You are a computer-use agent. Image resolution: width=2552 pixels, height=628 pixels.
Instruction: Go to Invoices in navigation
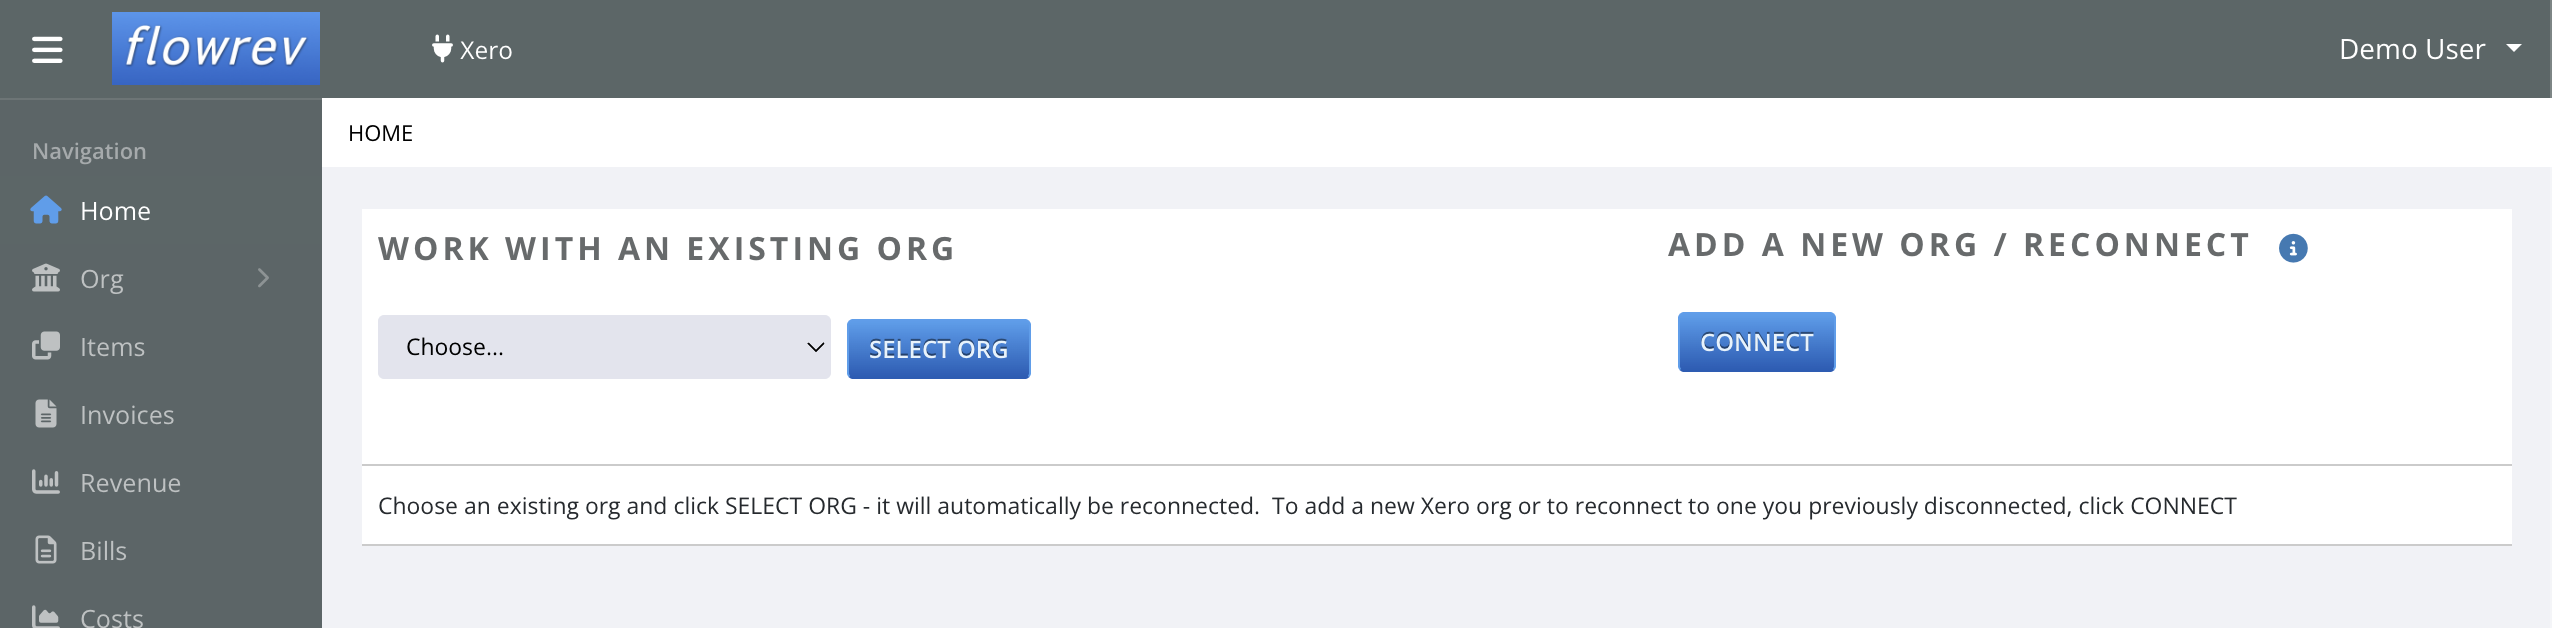[127, 415]
